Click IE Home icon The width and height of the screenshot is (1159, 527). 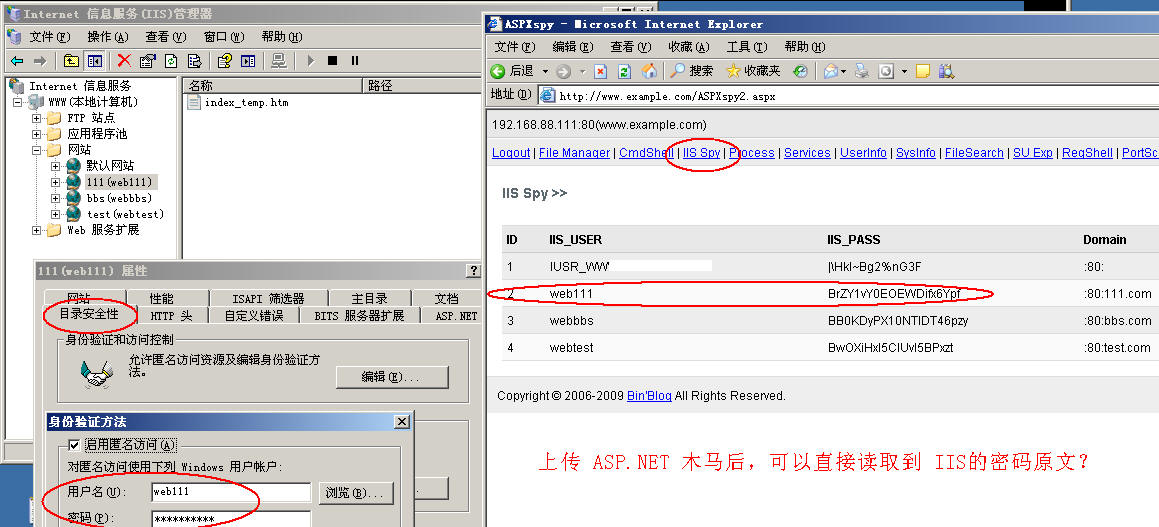(x=649, y=71)
